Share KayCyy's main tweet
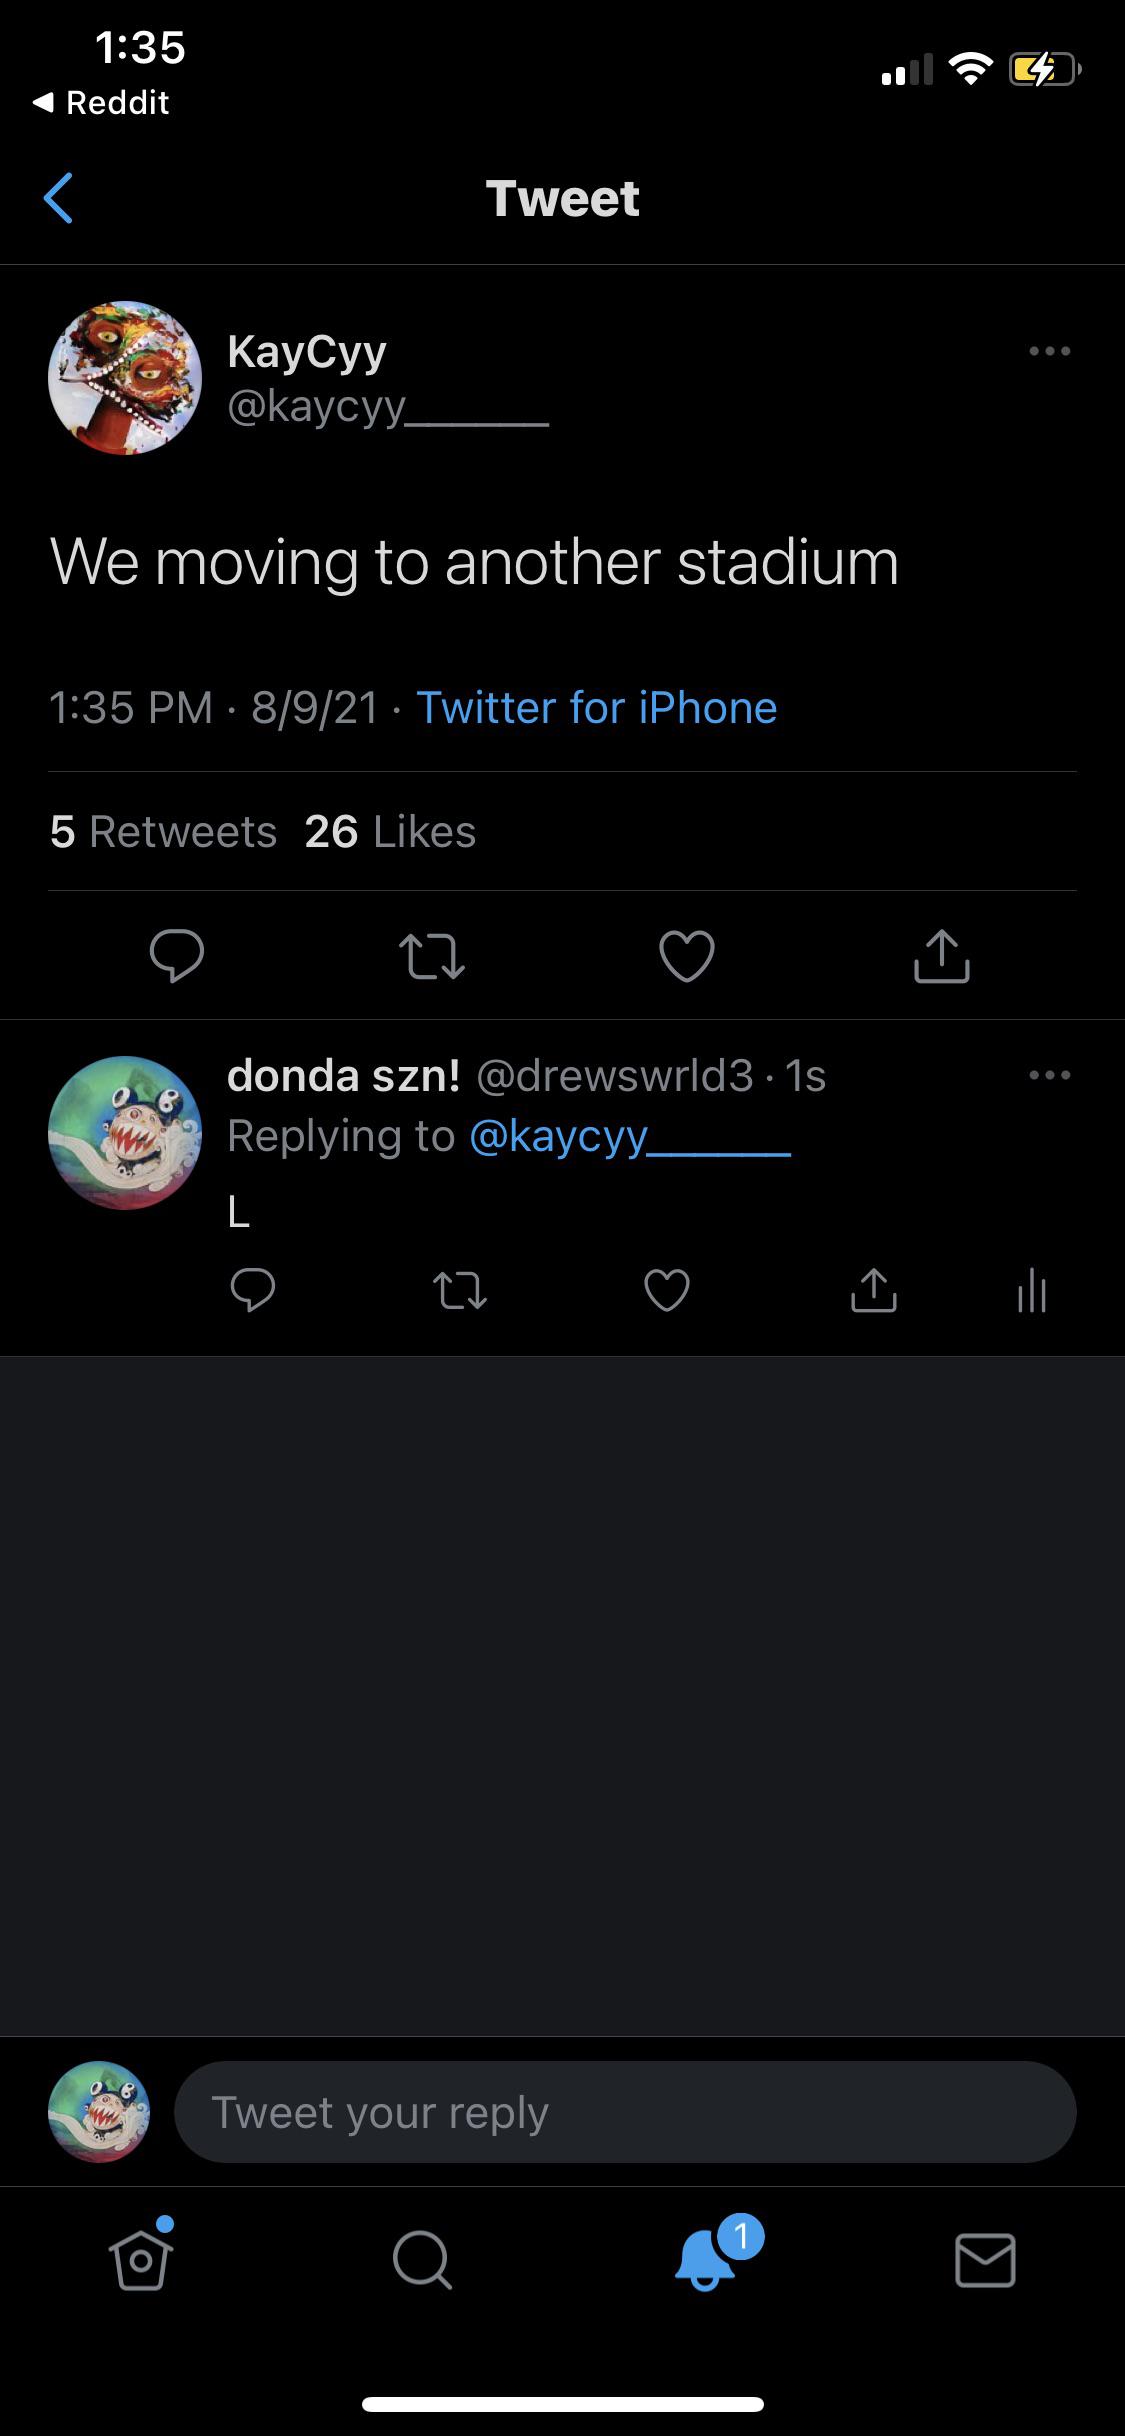 941,956
